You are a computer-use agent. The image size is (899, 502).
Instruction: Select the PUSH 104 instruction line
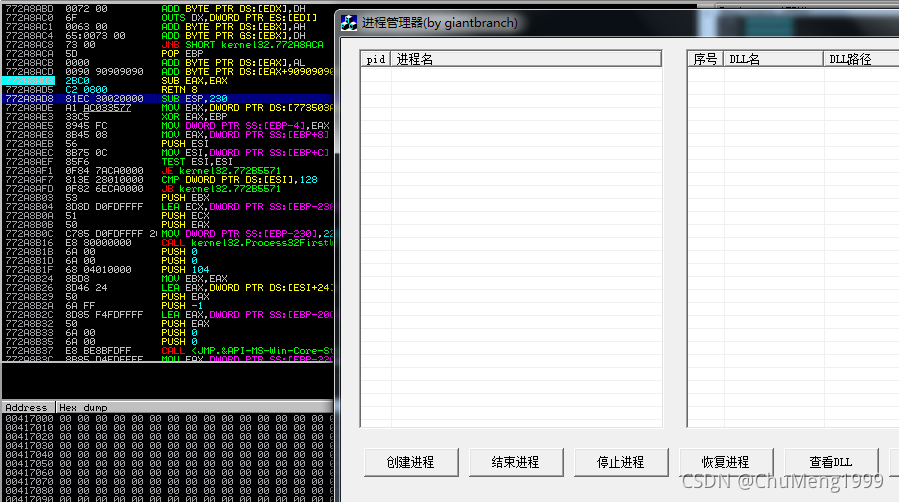click(x=167, y=269)
